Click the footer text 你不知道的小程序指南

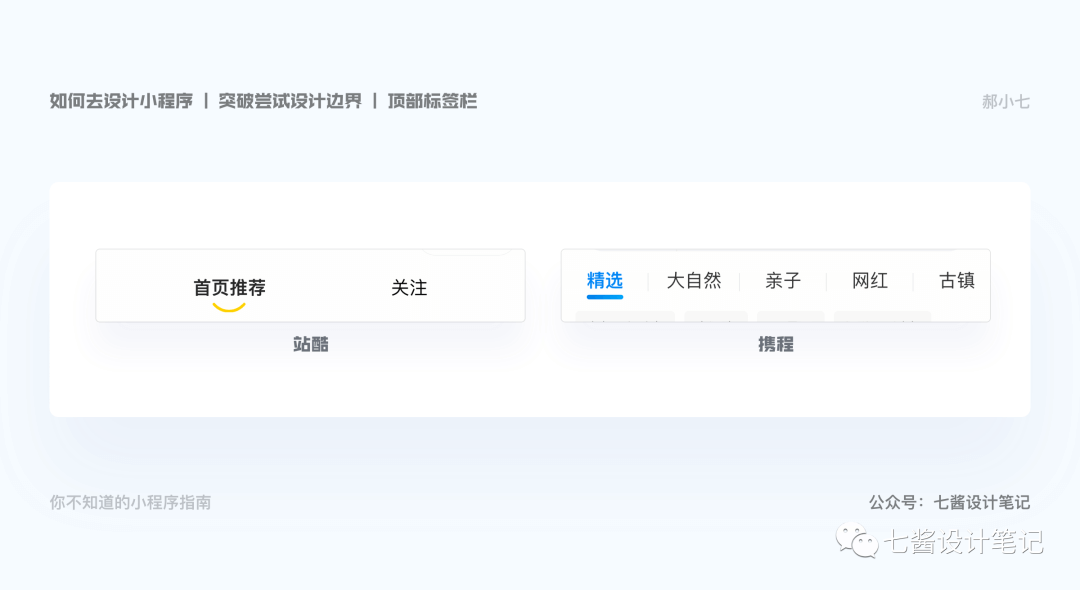coord(130,503)
